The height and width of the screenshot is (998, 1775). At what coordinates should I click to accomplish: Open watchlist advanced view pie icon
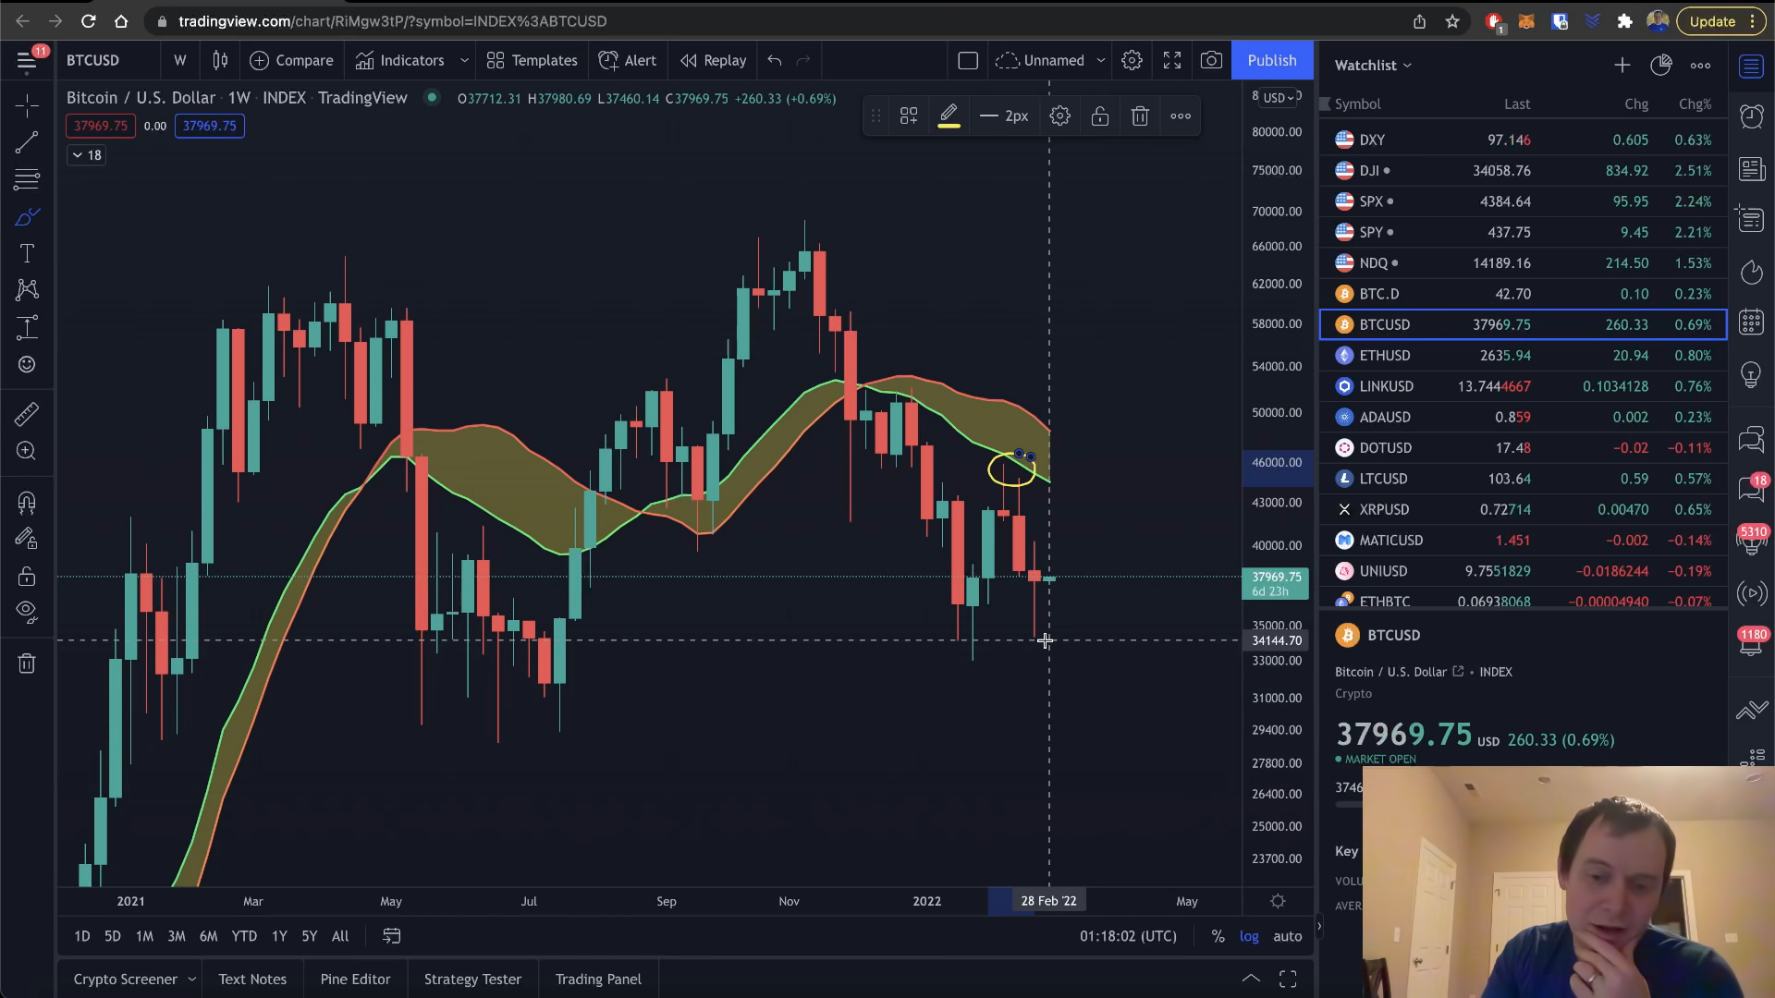[x=1661, y=65]
